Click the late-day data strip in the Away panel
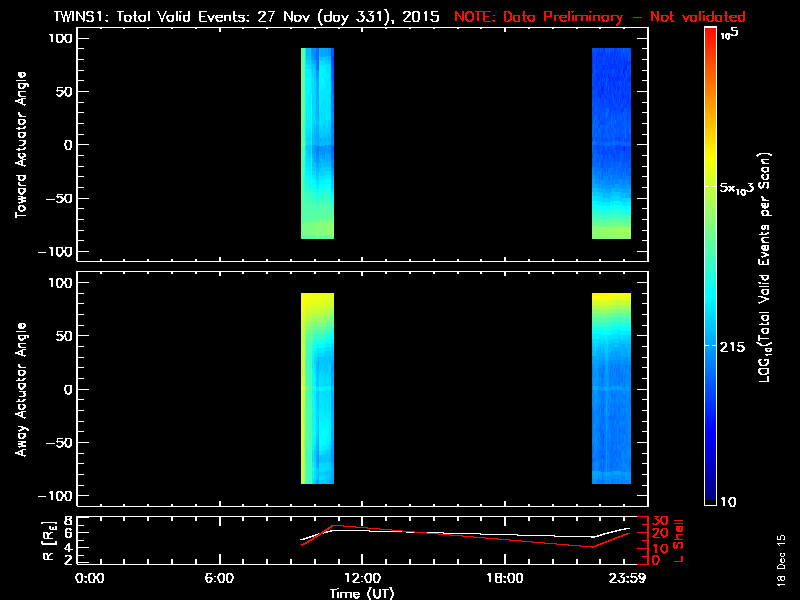Screen dimensions: 800x600 pos(611,389)
